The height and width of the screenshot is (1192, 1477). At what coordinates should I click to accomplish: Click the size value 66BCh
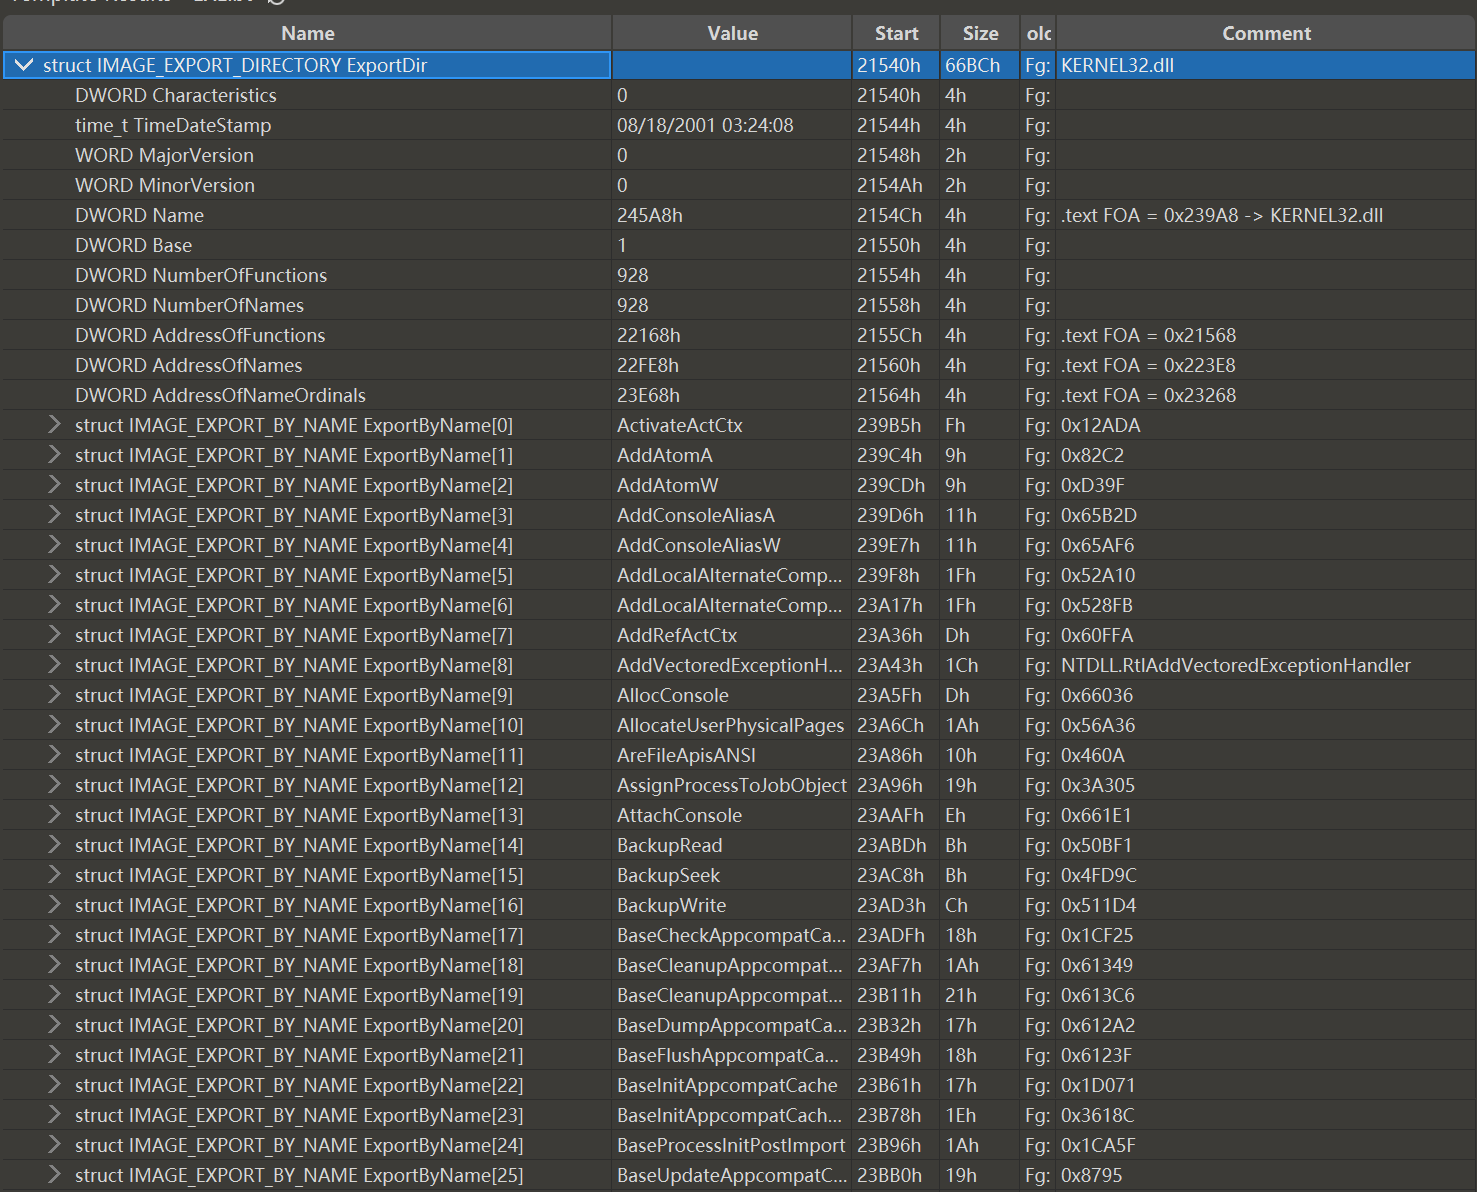point(973,65)
